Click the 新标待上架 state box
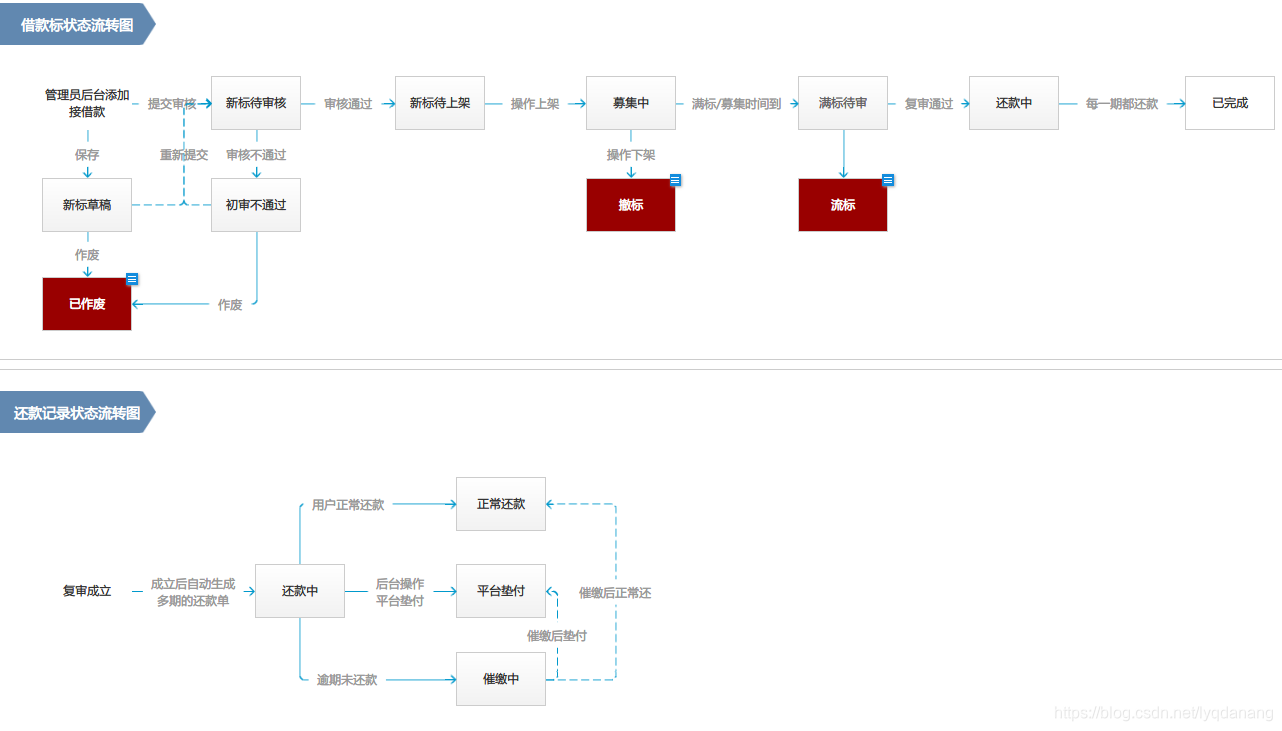The height and width of the screenshot is (731, 1282). click(440, 103)
